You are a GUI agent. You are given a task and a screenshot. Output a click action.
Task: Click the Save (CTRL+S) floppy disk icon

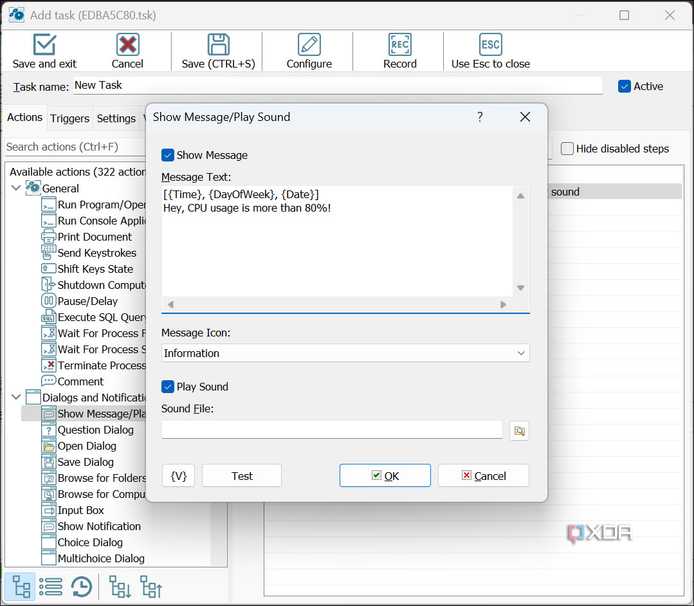tap(218, 45)
